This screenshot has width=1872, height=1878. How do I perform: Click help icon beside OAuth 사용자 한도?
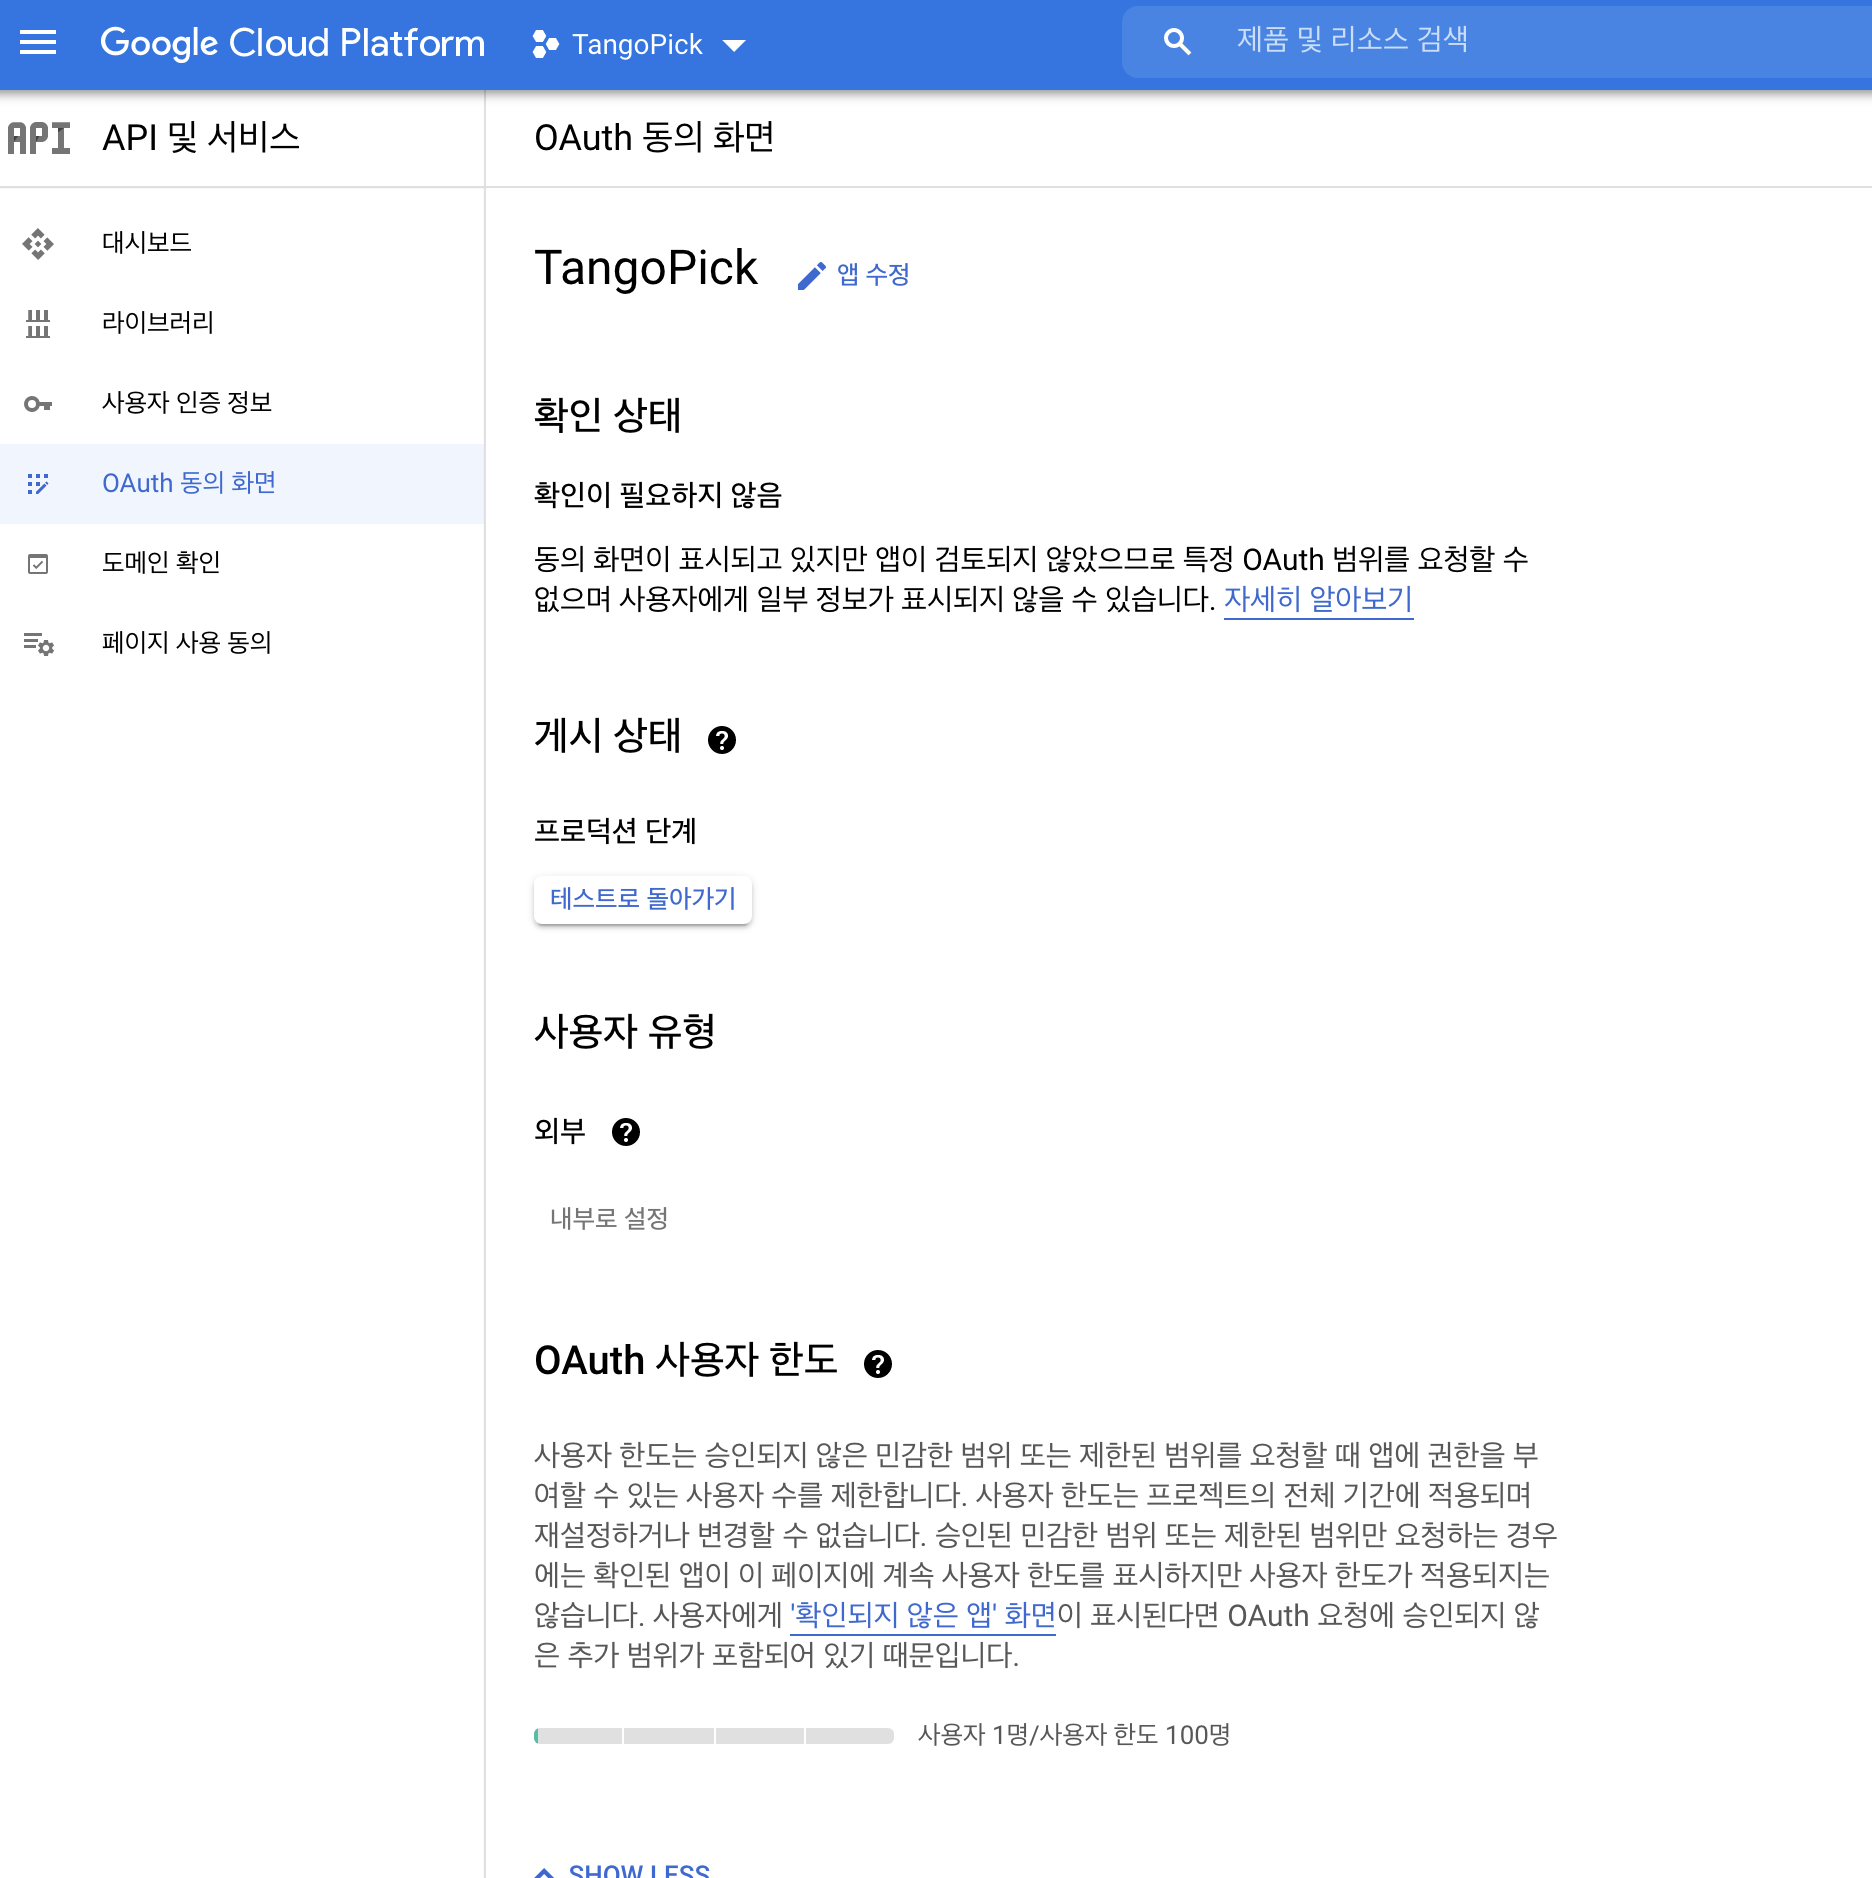pos(878,1364)
